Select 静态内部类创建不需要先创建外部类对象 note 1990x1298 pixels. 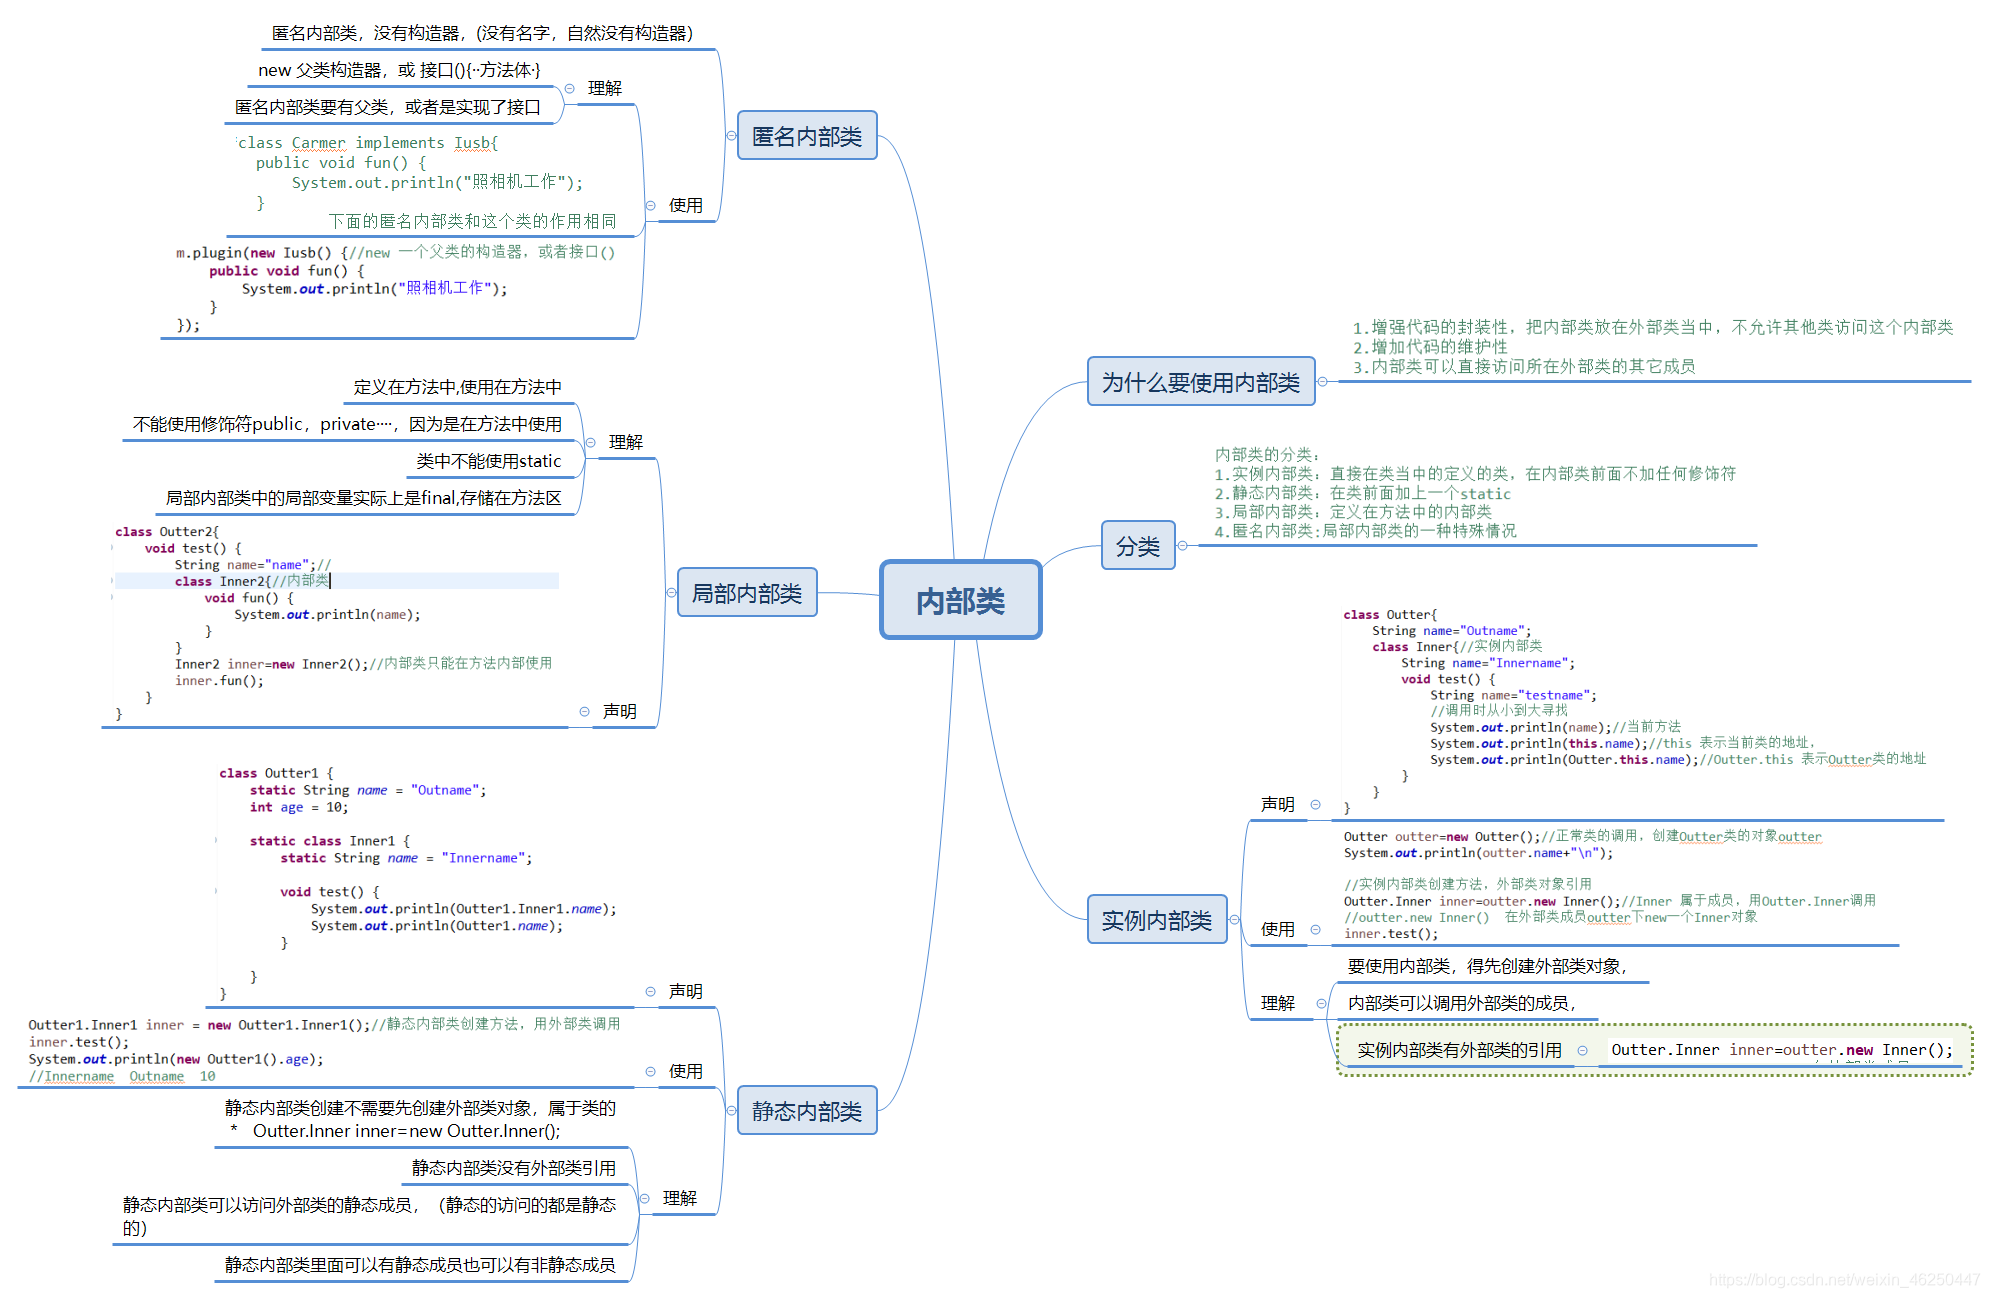pos(420,1120)
